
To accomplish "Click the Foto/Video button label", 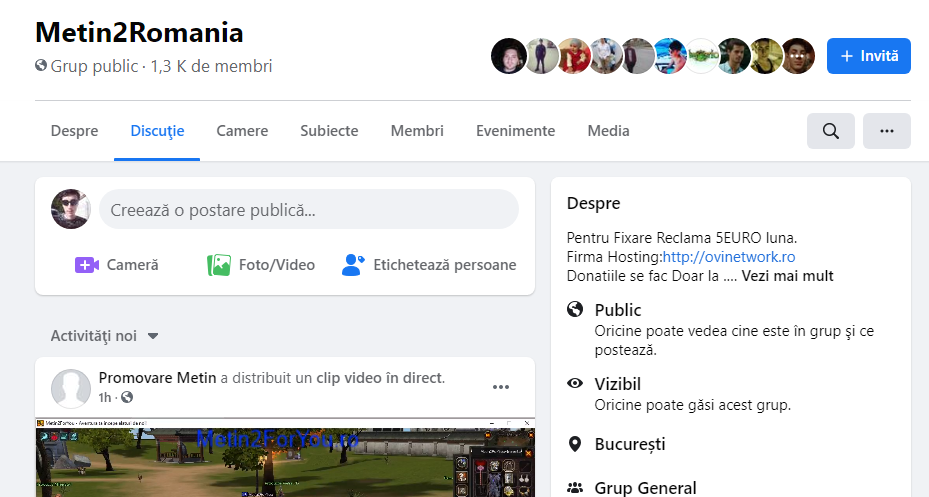I will point(277,265).
